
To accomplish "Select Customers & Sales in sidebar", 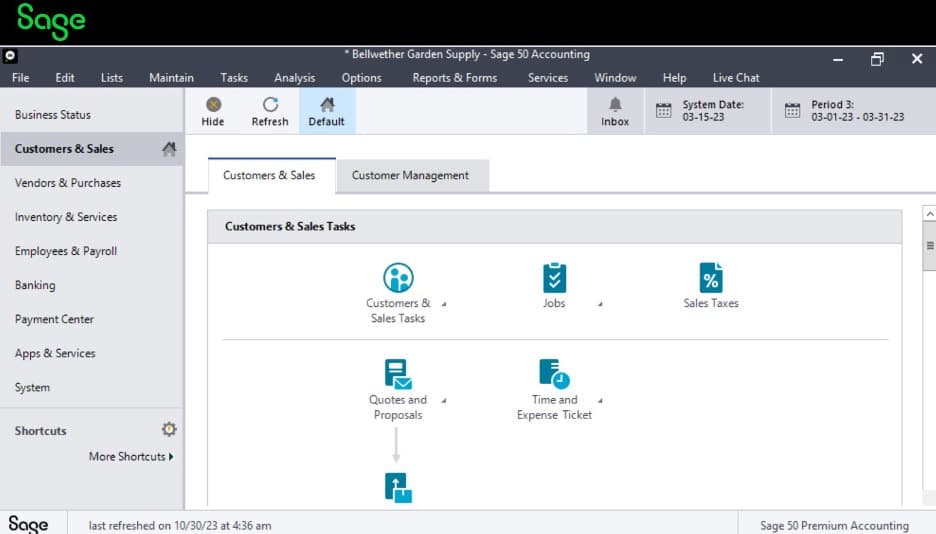I will pos(92,149).
